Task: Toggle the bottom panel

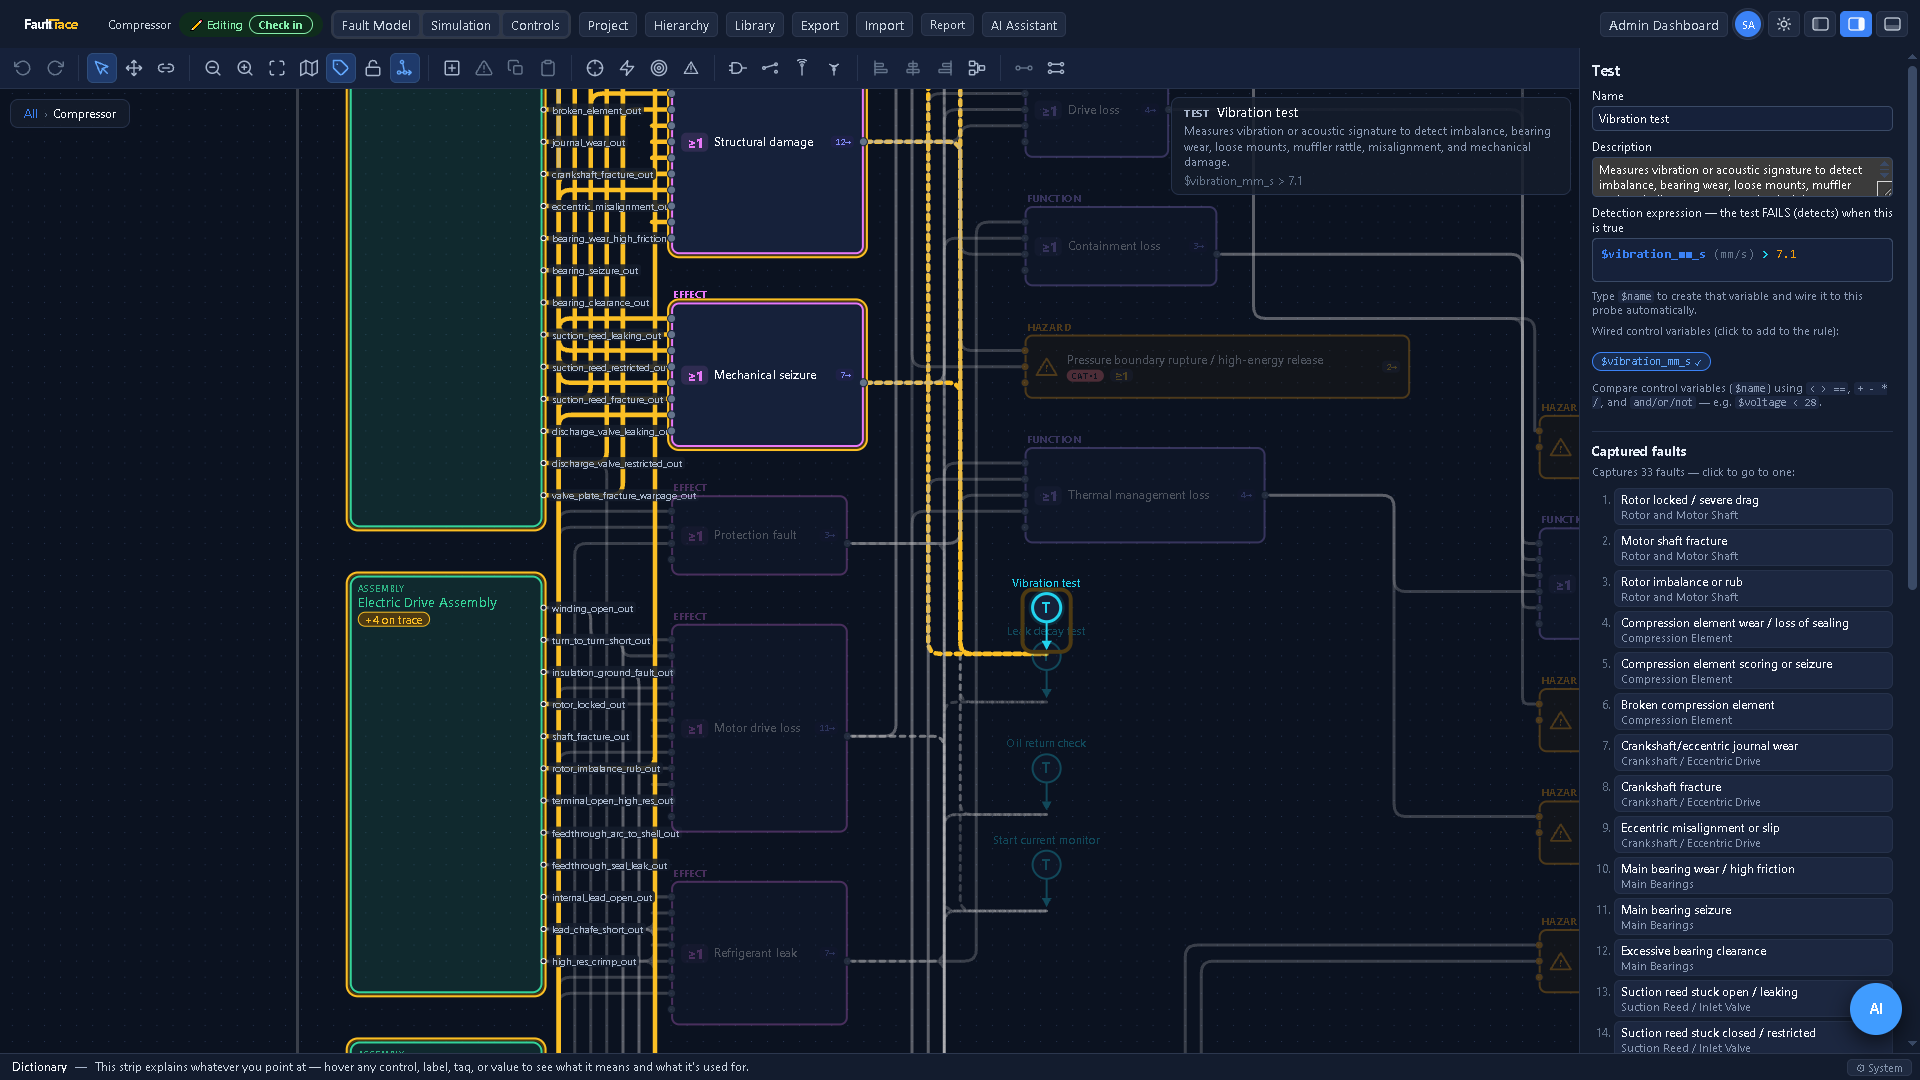Action: point(1893,25)
